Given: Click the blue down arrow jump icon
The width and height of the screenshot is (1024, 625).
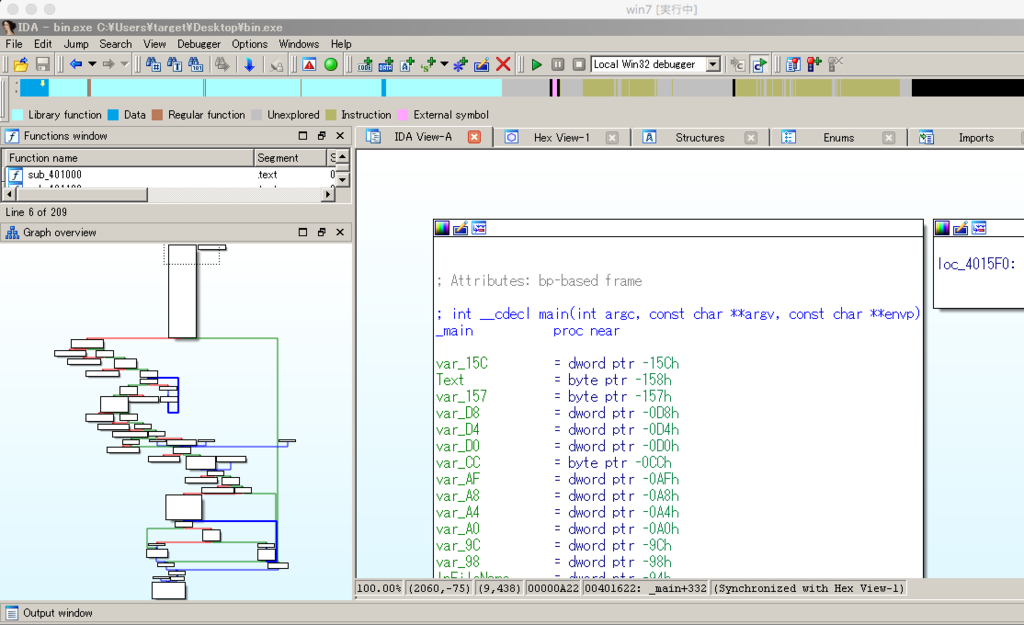Looking at the screenshot, I should pos(249,65).
